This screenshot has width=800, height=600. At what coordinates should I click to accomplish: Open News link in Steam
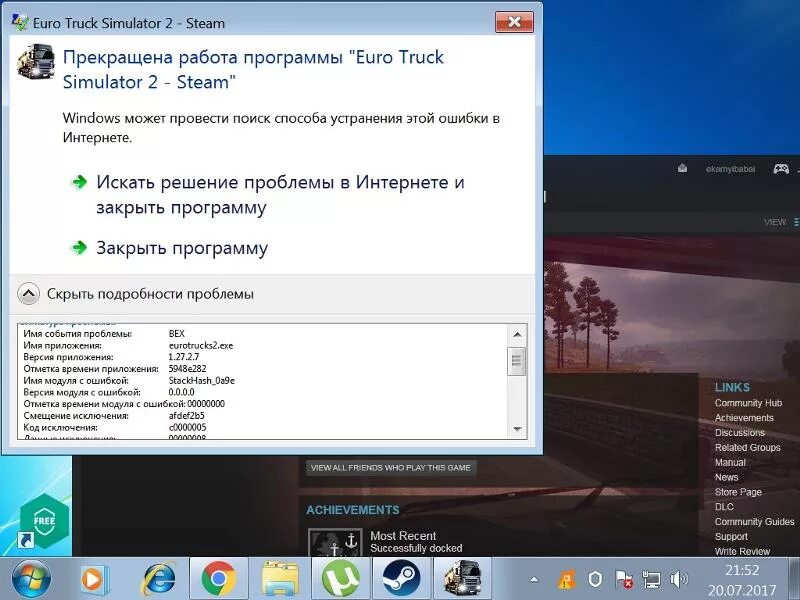point(727,477)
